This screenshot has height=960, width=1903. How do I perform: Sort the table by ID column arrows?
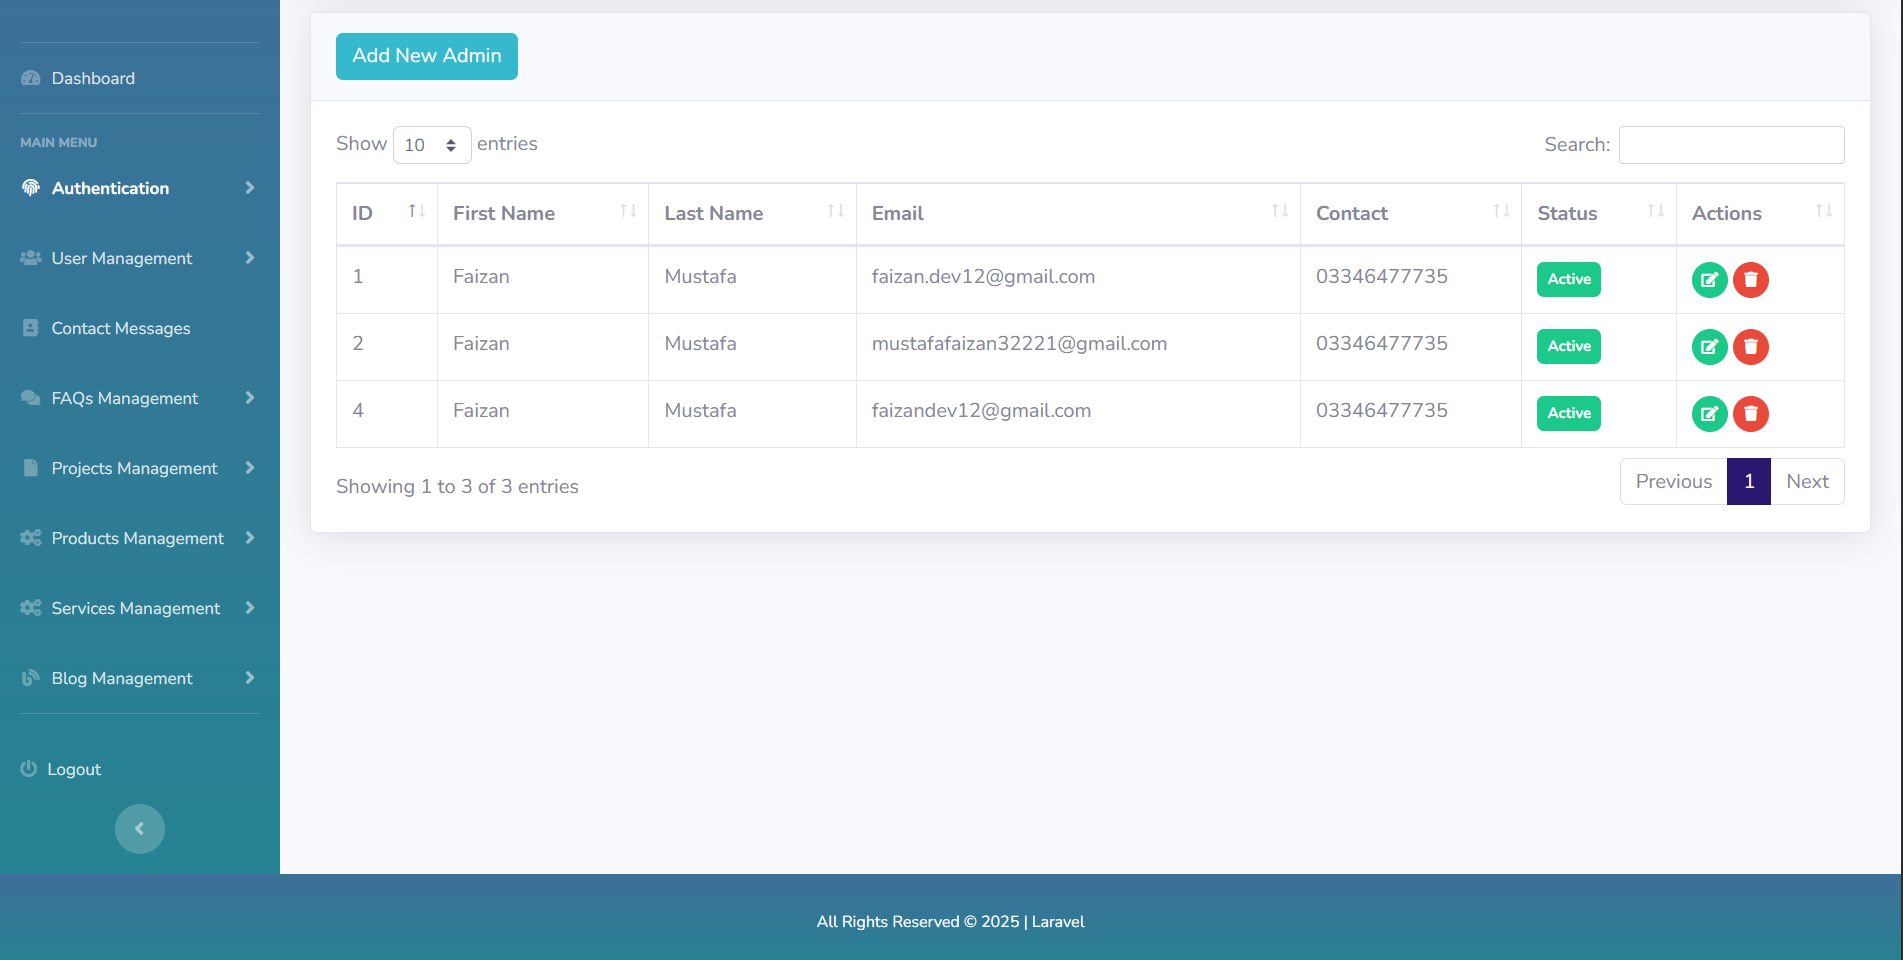[417, 211]
